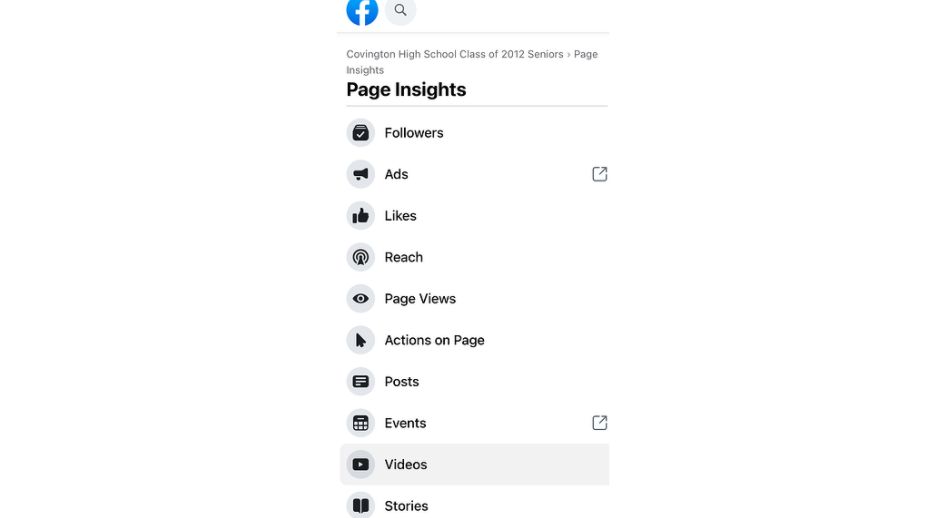Click the Actions on Page cursor icon

(x=360, y=340)
